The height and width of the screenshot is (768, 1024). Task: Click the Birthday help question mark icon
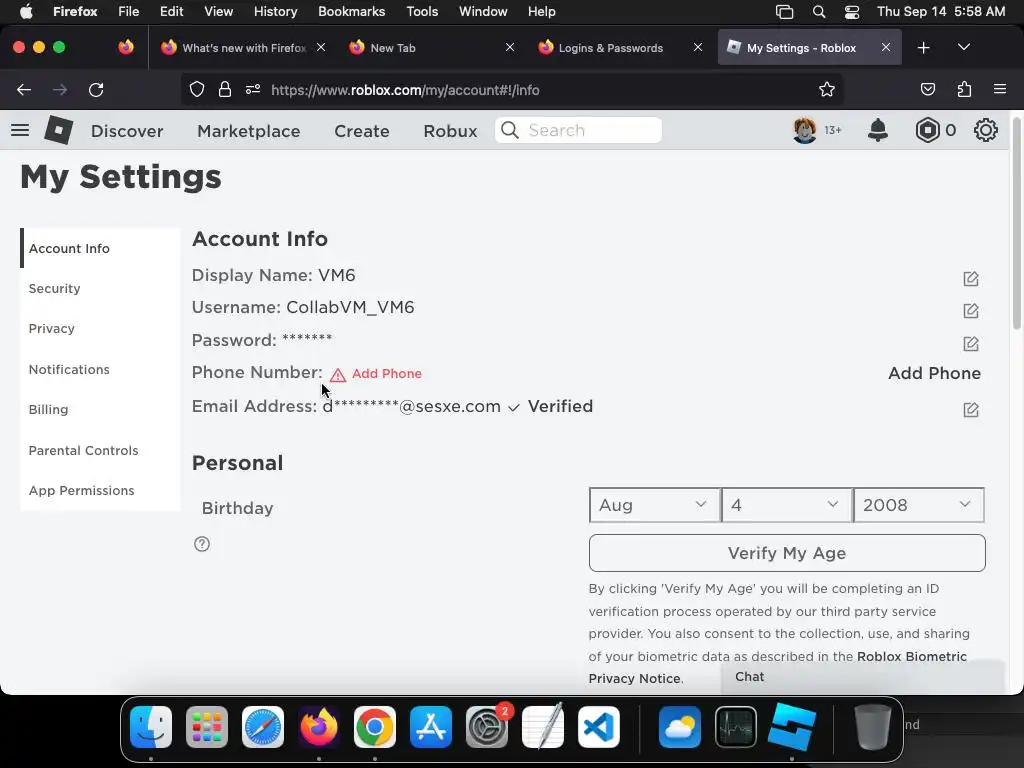202,544
